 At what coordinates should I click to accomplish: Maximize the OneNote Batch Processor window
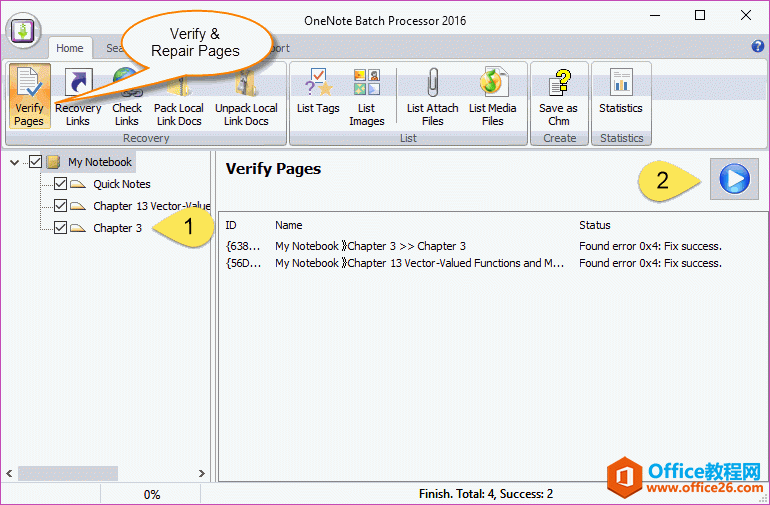tap(700, 15)
